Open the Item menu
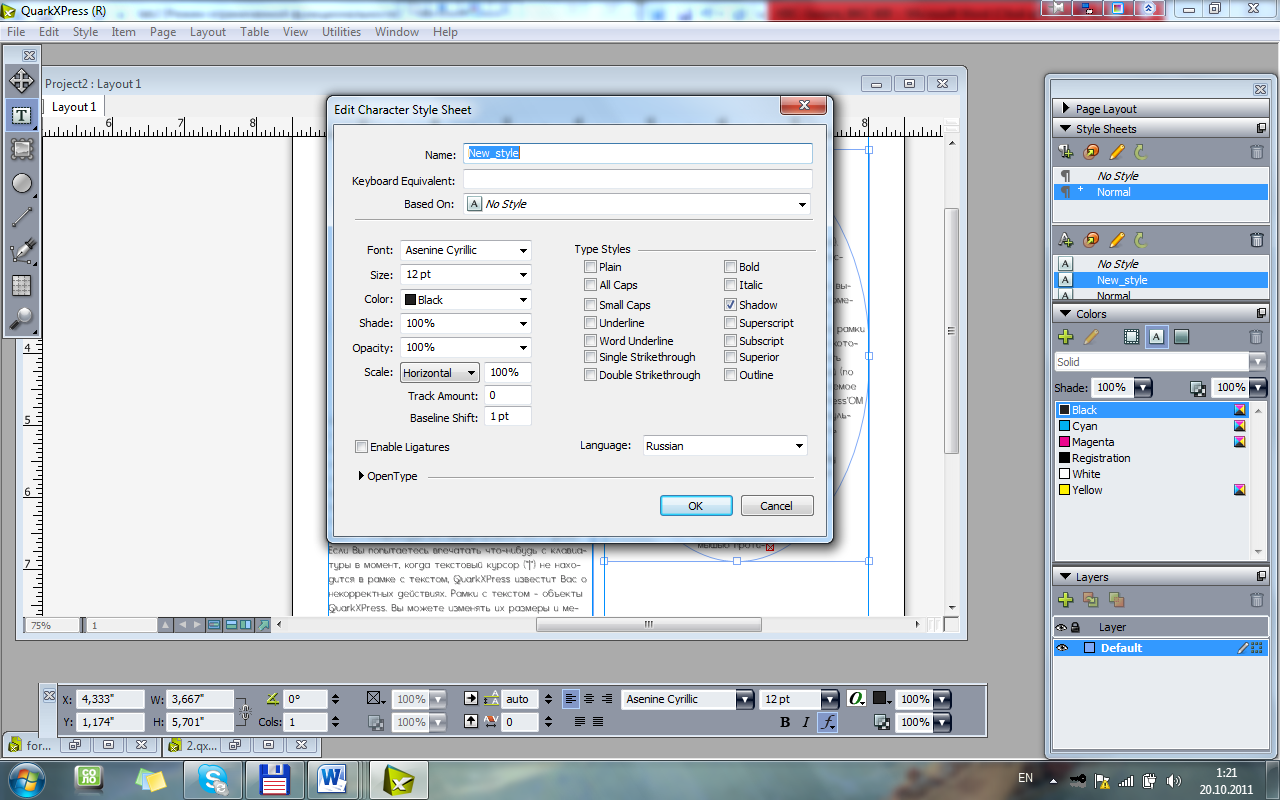The height and width of the screenshot is (800, 1280). 124,32
